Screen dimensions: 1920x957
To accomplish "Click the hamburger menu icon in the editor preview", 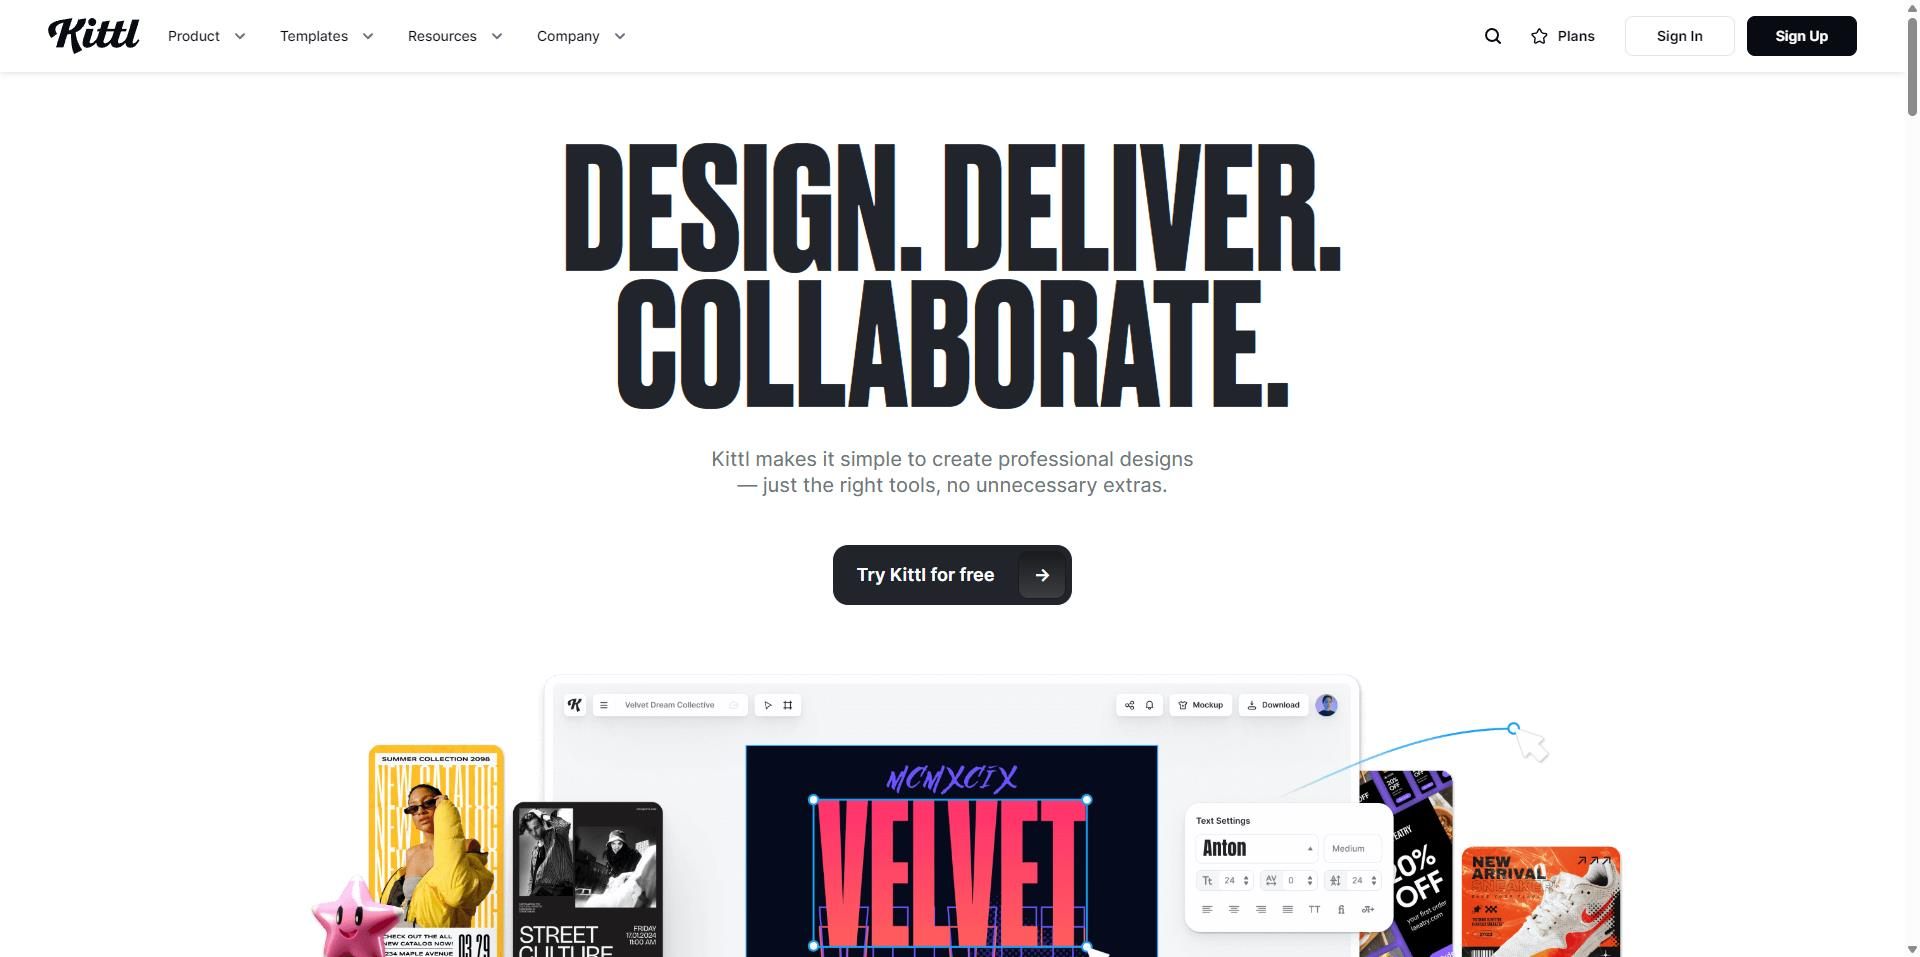I will coord(604,705).
